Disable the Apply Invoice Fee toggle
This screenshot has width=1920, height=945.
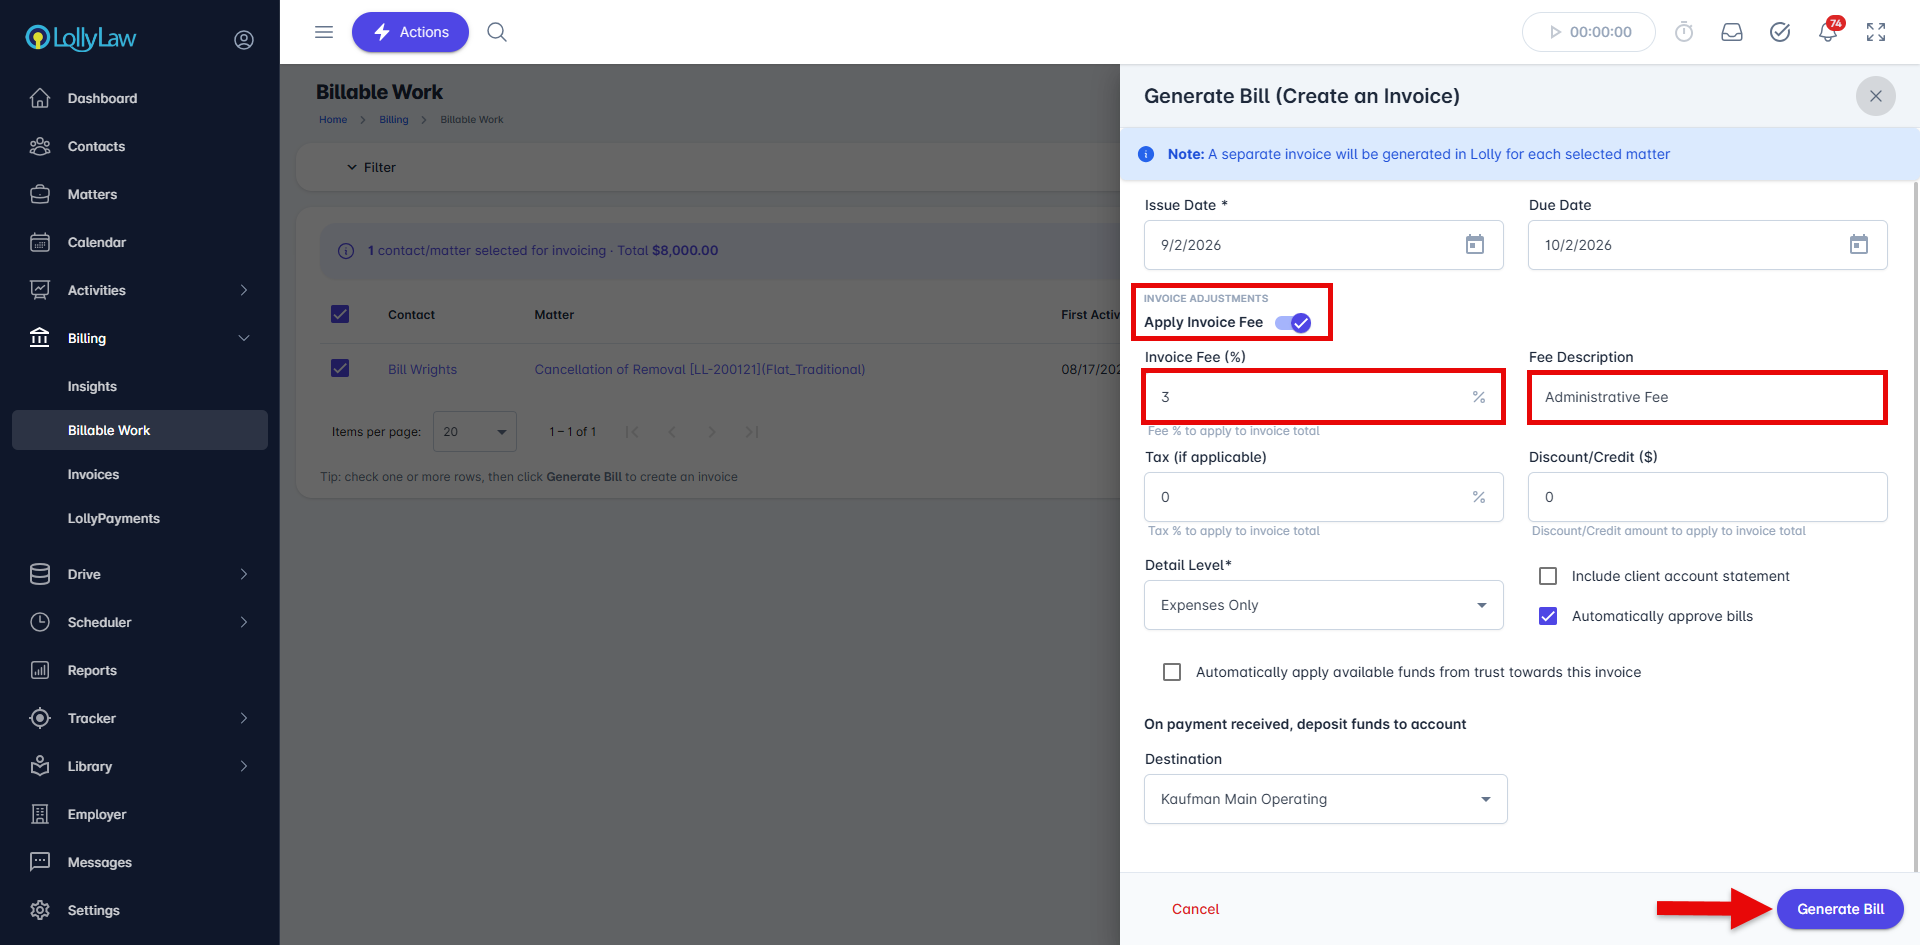1293,323
